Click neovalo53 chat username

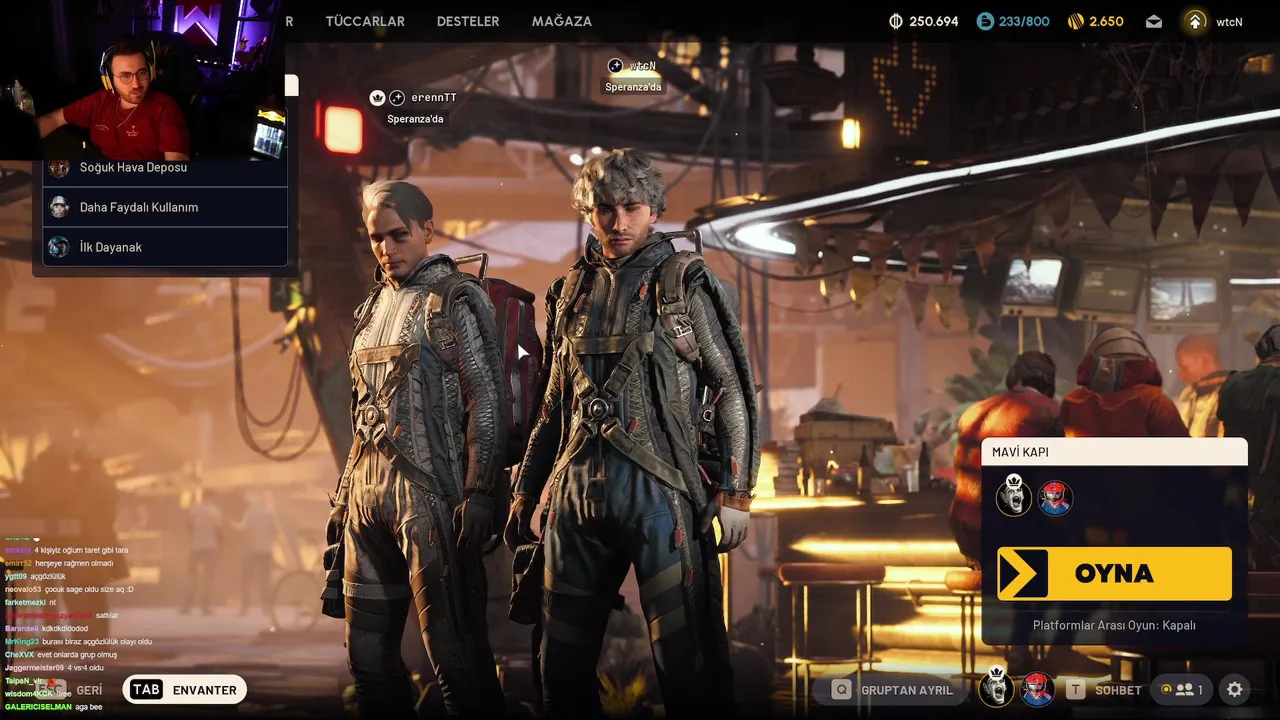click(22, 589)
